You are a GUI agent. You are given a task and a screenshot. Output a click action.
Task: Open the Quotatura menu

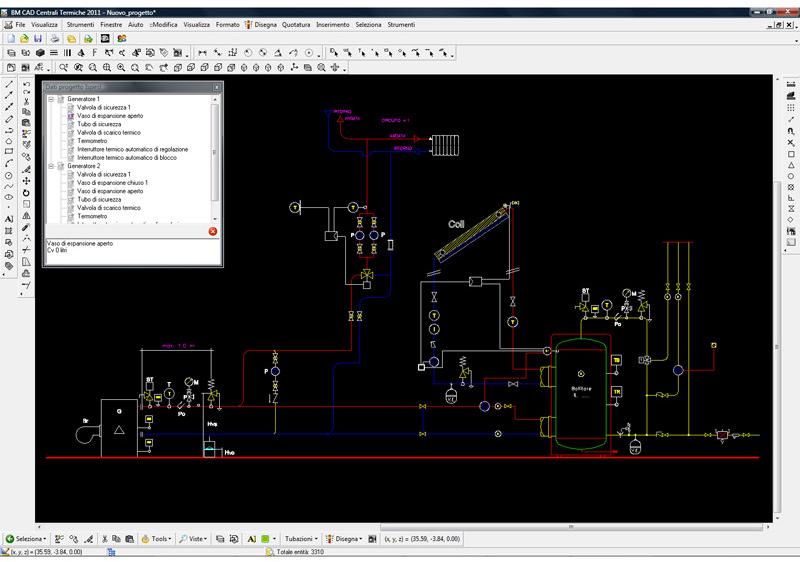tap(296, 22)
